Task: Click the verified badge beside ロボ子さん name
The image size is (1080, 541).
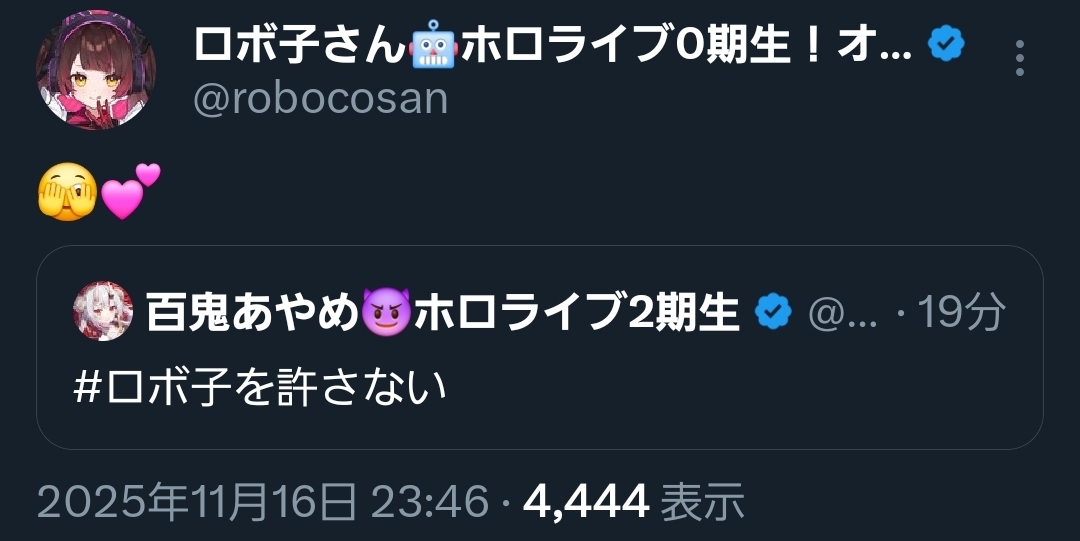Action: pyautogui.click(x=946, y=45)
